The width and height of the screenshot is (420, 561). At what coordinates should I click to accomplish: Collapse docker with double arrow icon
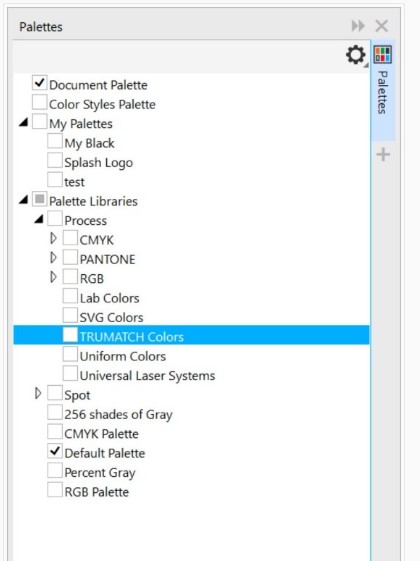tap(358, 26)
